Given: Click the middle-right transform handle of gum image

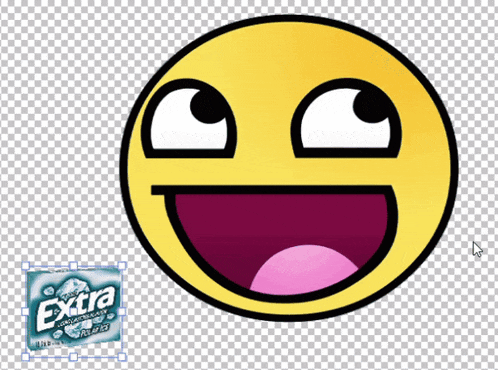Looking at the screenshot, I should [122, 312].
